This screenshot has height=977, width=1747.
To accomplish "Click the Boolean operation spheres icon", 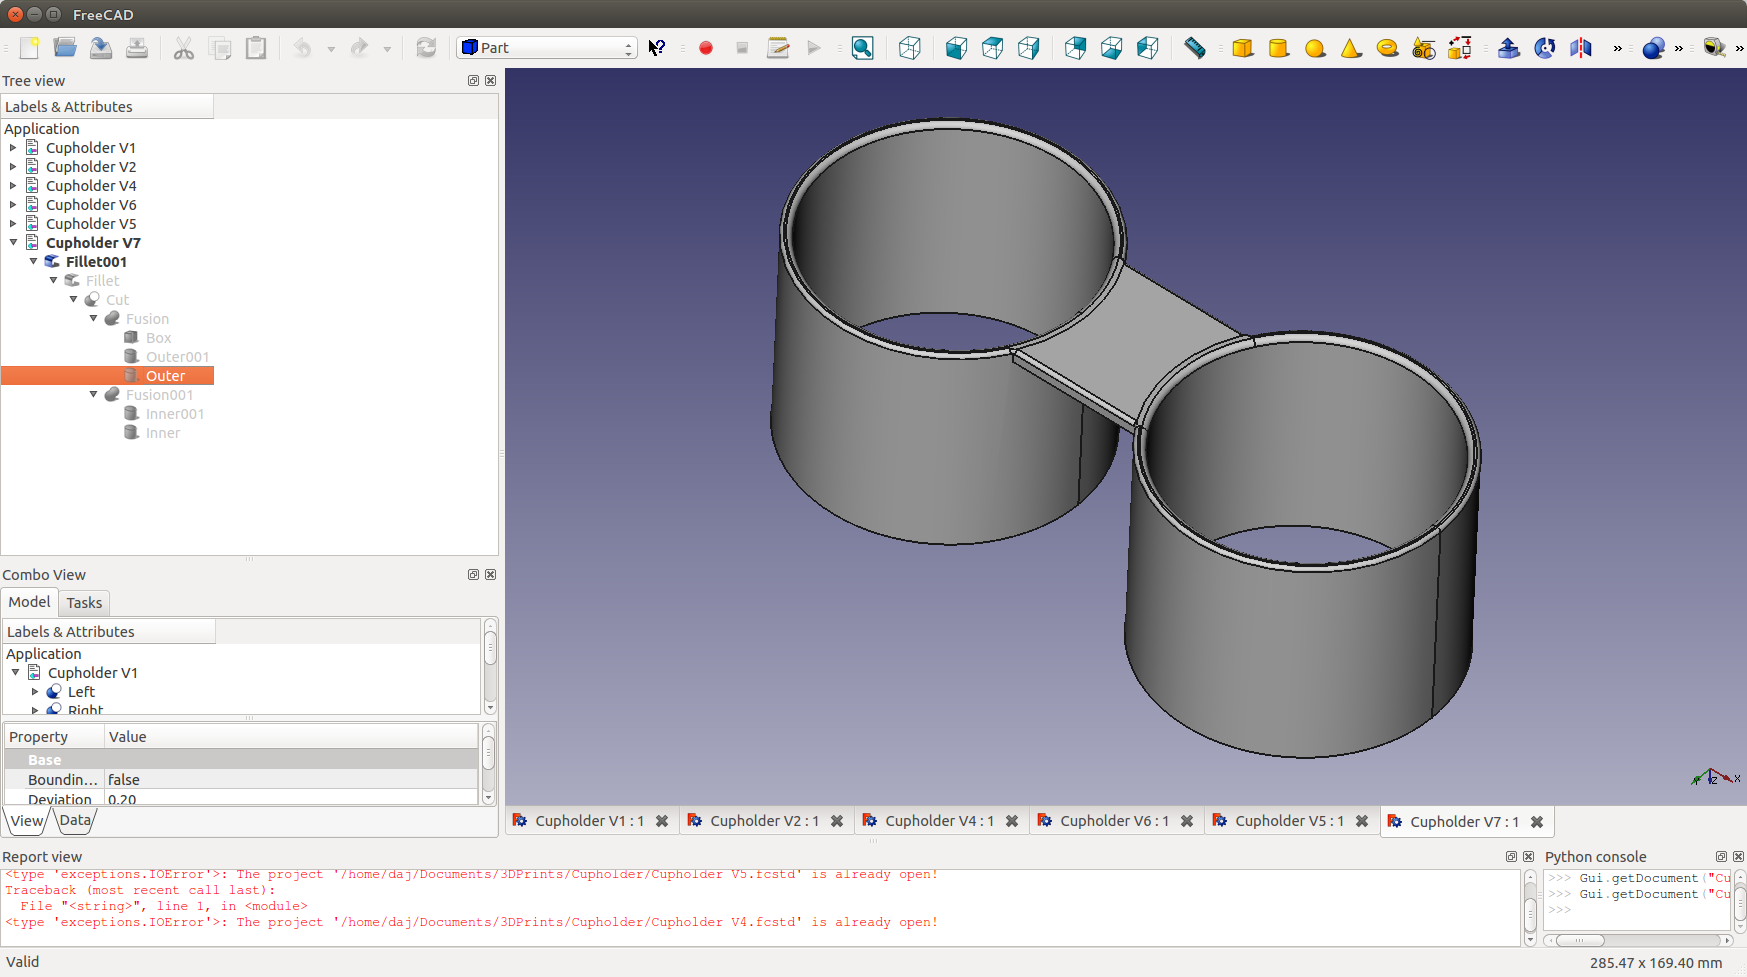I will 1653,48.
